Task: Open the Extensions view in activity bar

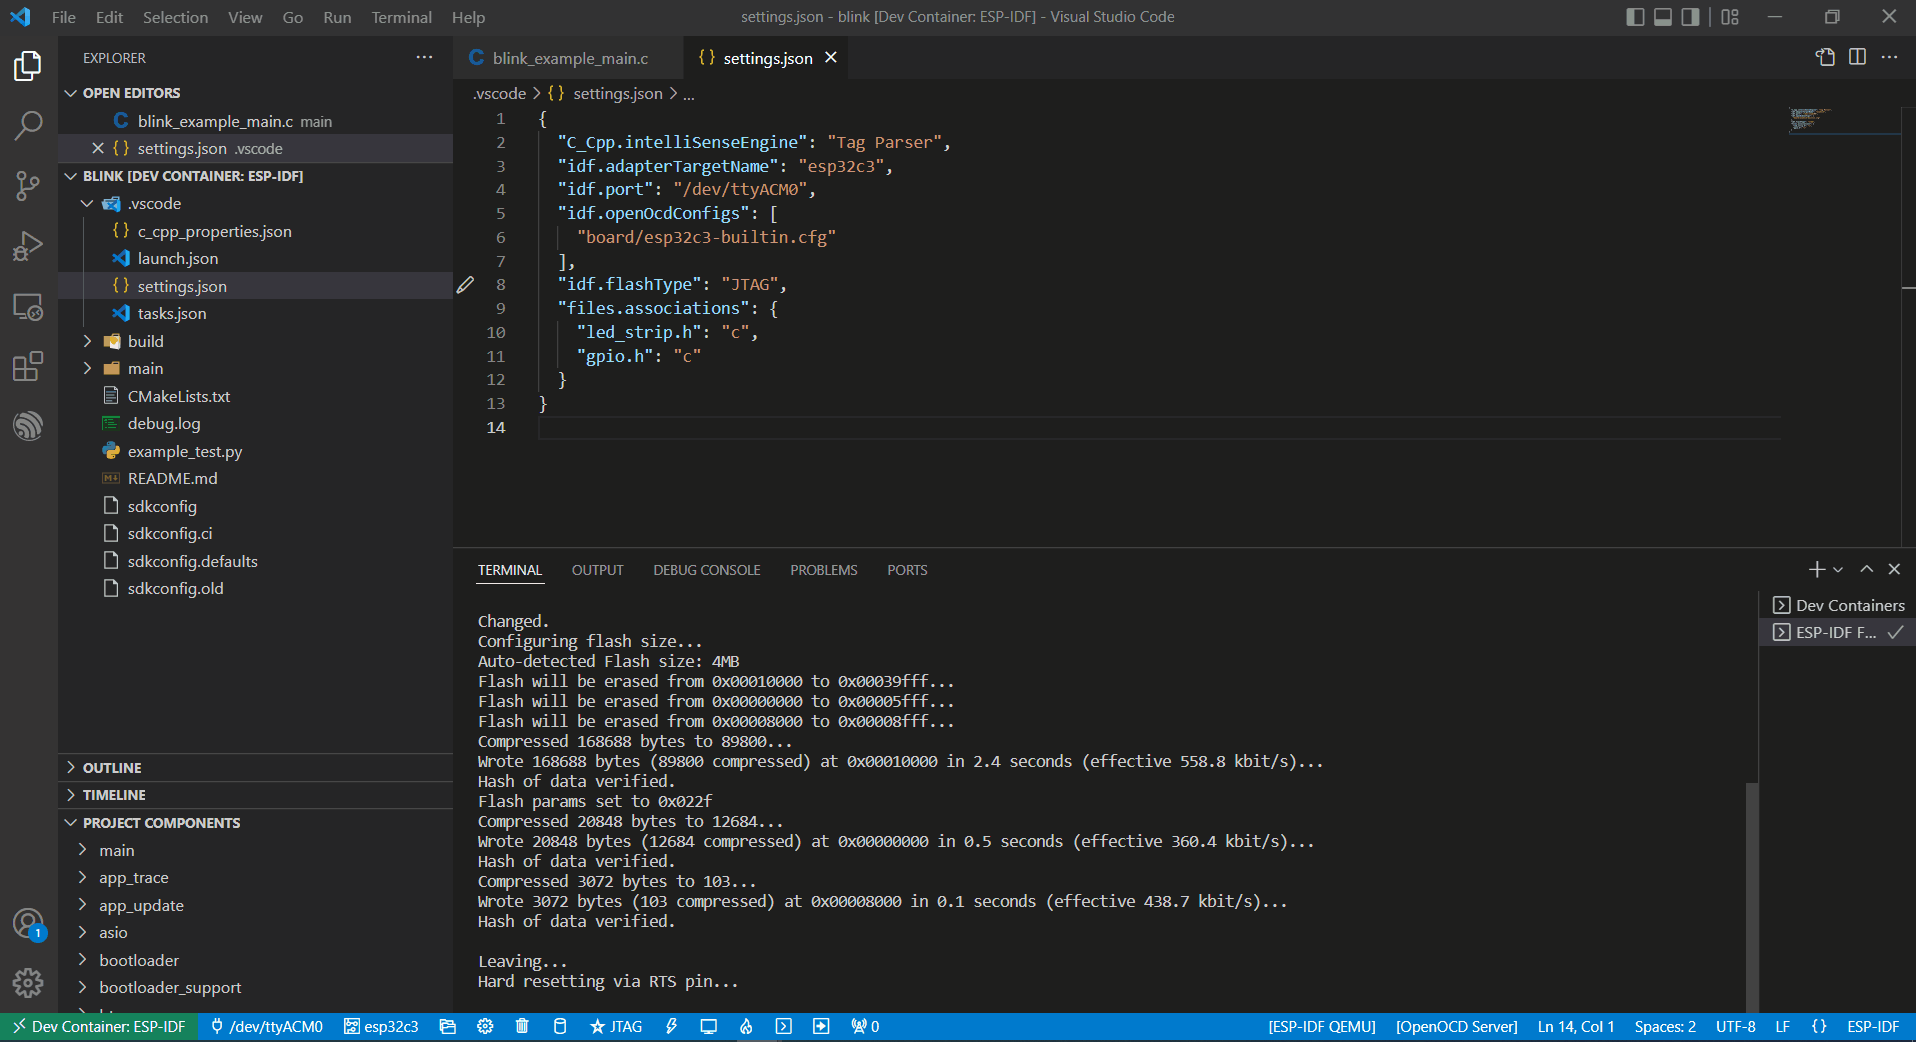Action: click(28, 366)
